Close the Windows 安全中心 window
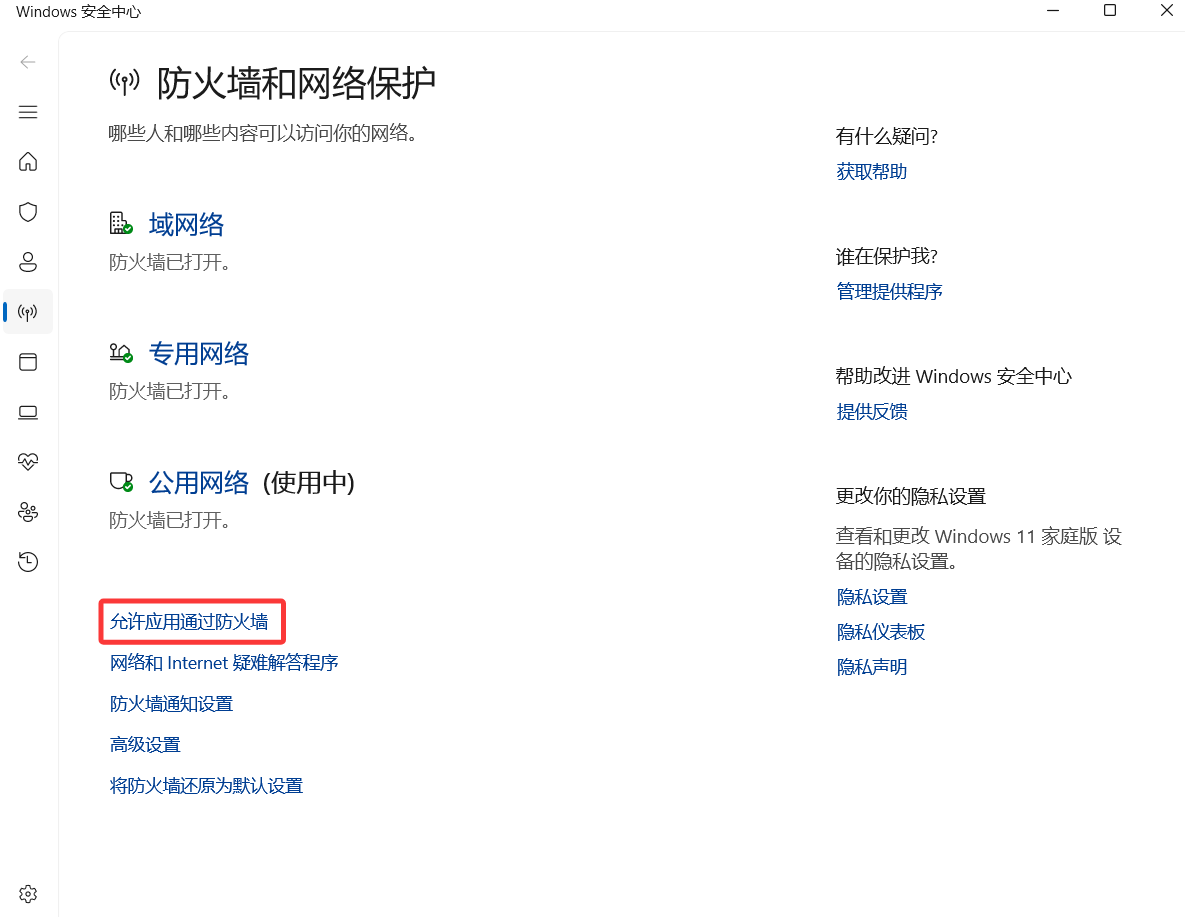This screenshot has width=1185, height=917. pyautogui.click(x=1166, y=11)
